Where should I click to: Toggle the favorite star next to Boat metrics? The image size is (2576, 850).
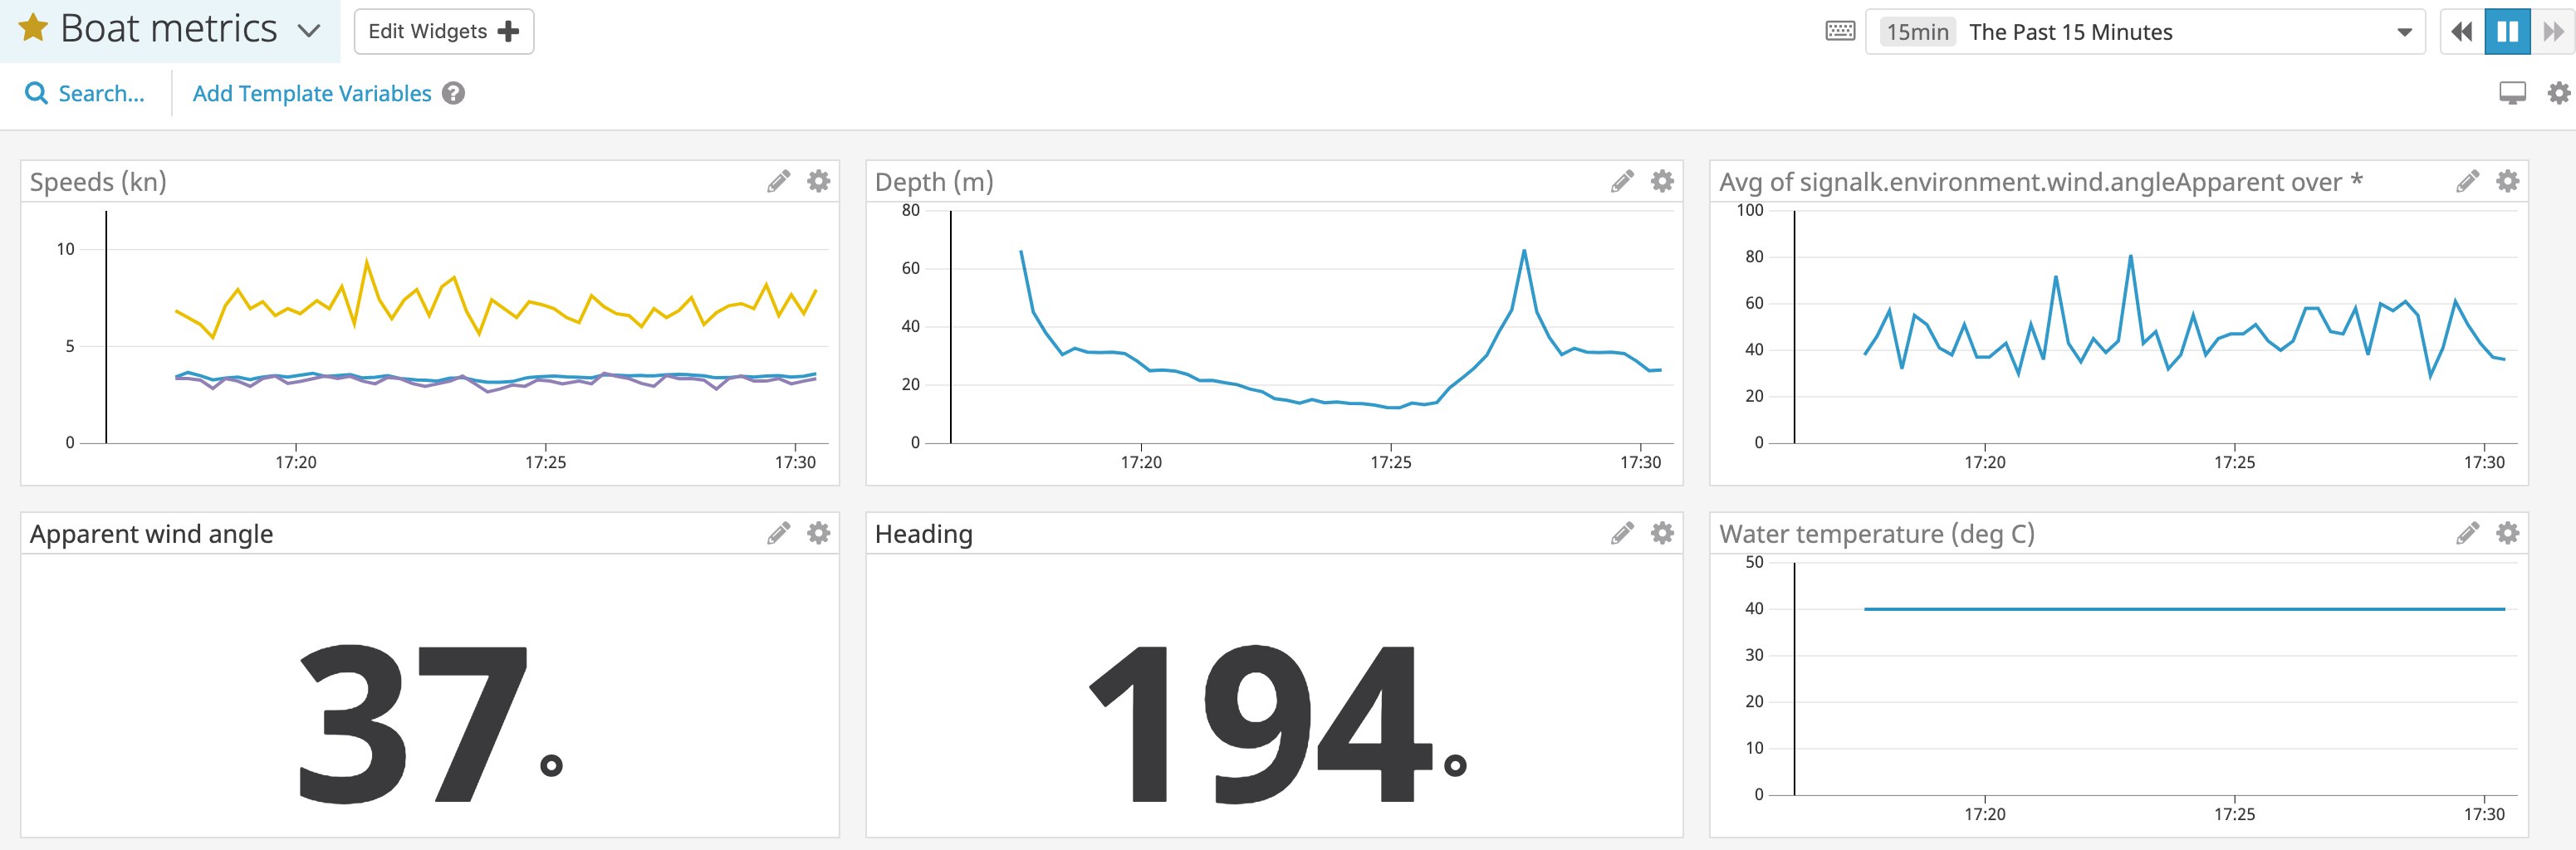pyautogui.click(x=31, y=28)
